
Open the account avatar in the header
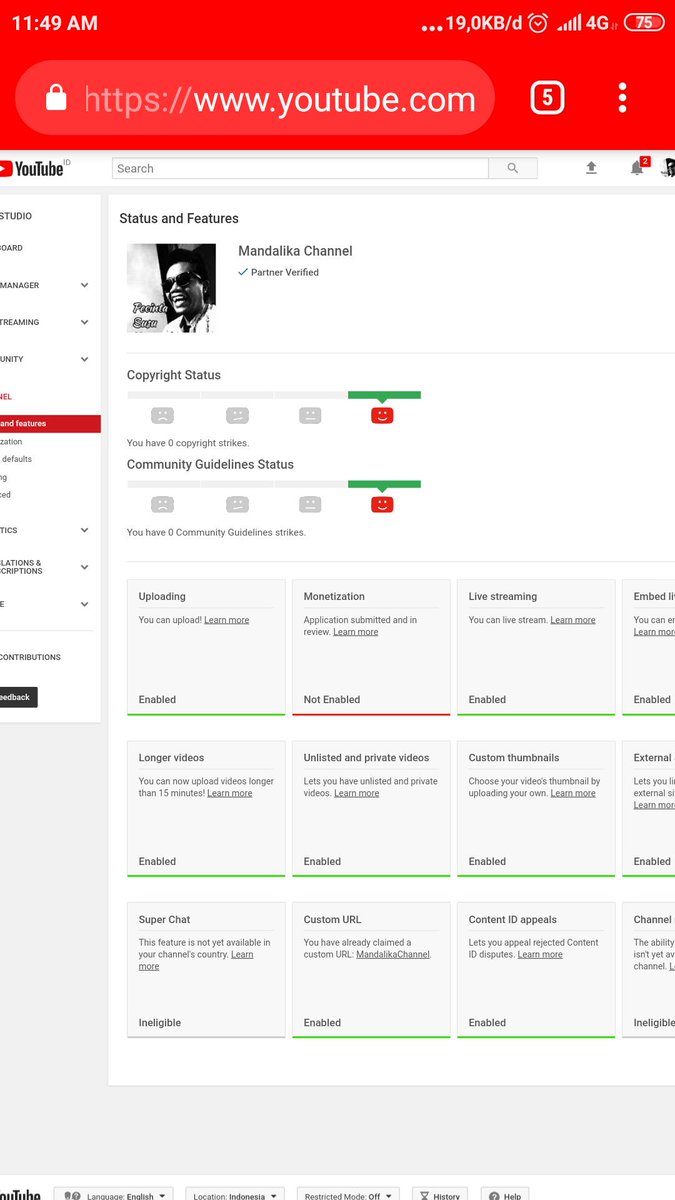[x=668, y=168]
